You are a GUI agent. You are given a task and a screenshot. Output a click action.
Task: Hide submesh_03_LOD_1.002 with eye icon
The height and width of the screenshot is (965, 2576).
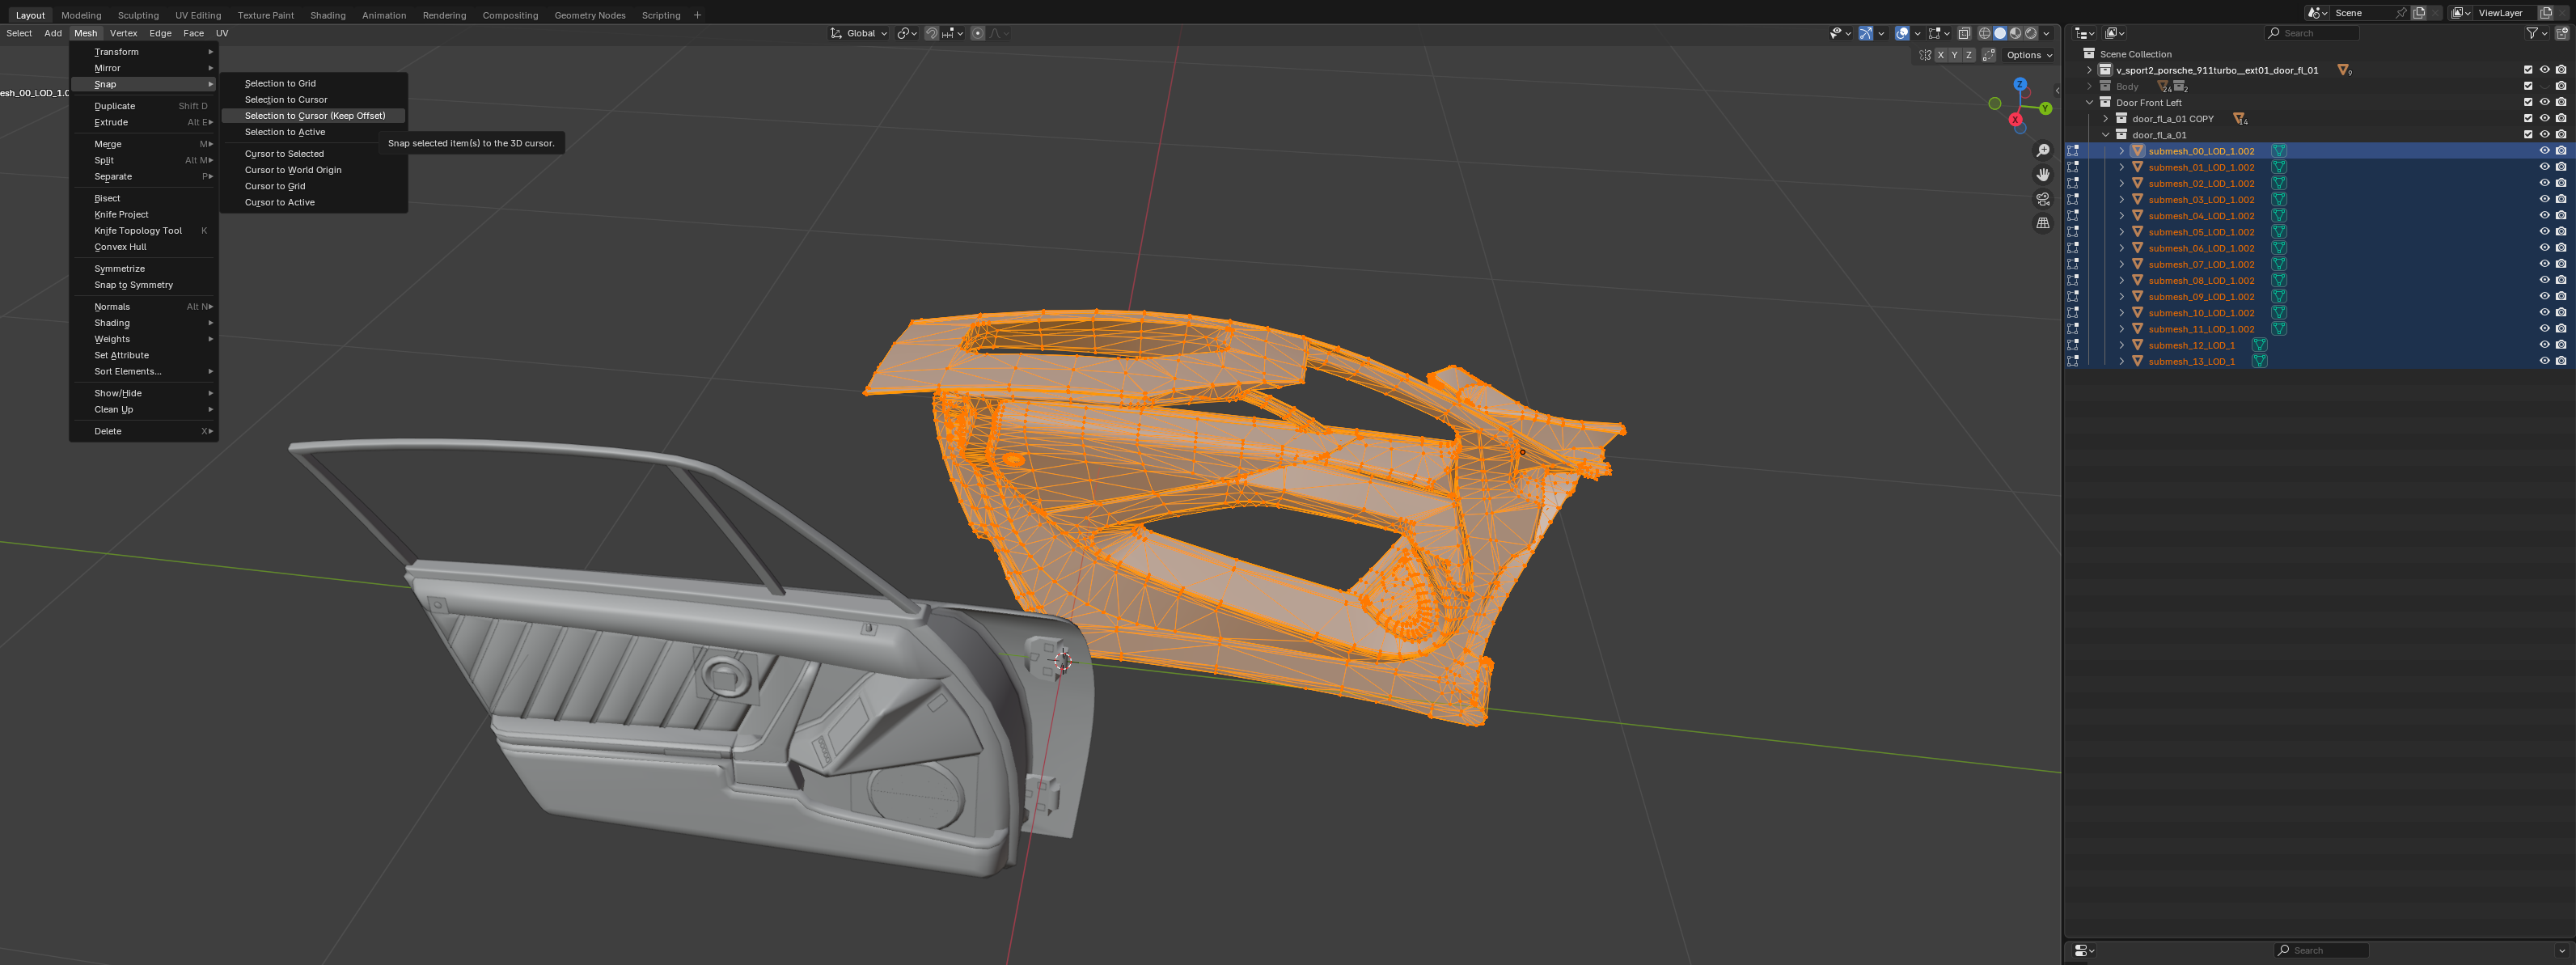click(x=2544, y=199)
